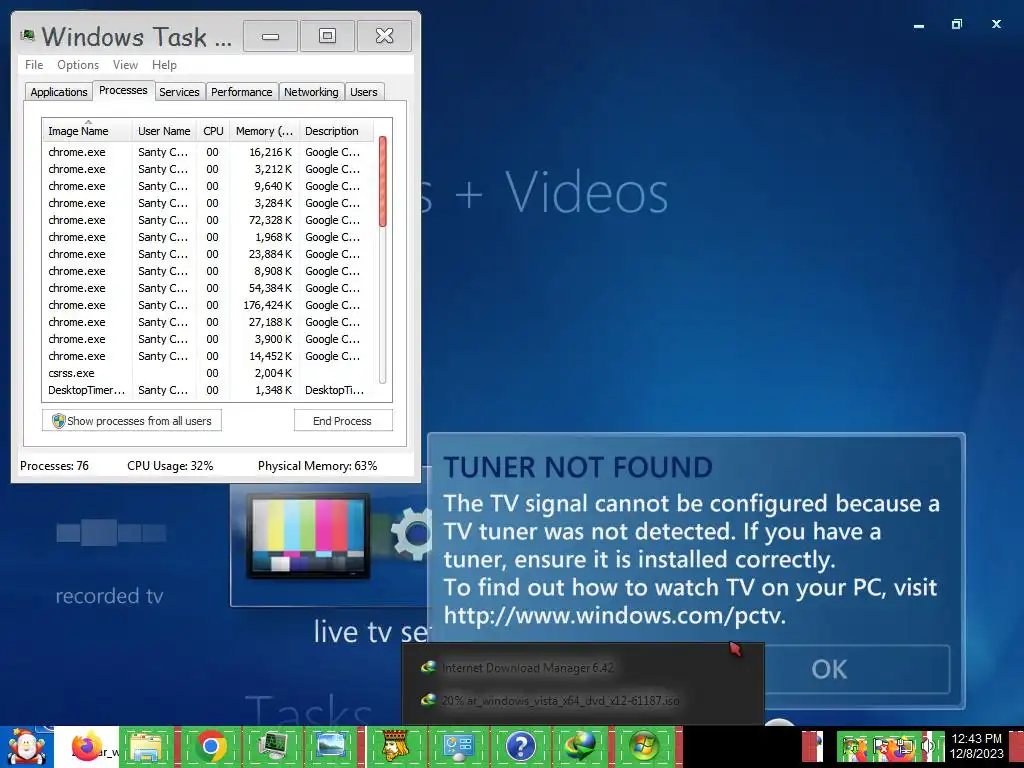The image size is (1024, 768).
Task: Click Show processes from all users
Action: point(132,421)
